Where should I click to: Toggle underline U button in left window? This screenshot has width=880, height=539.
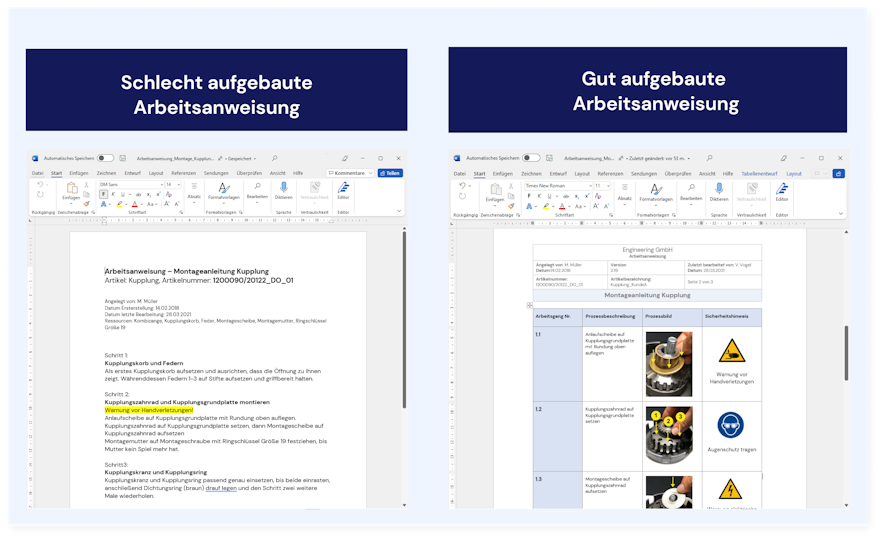123,194
